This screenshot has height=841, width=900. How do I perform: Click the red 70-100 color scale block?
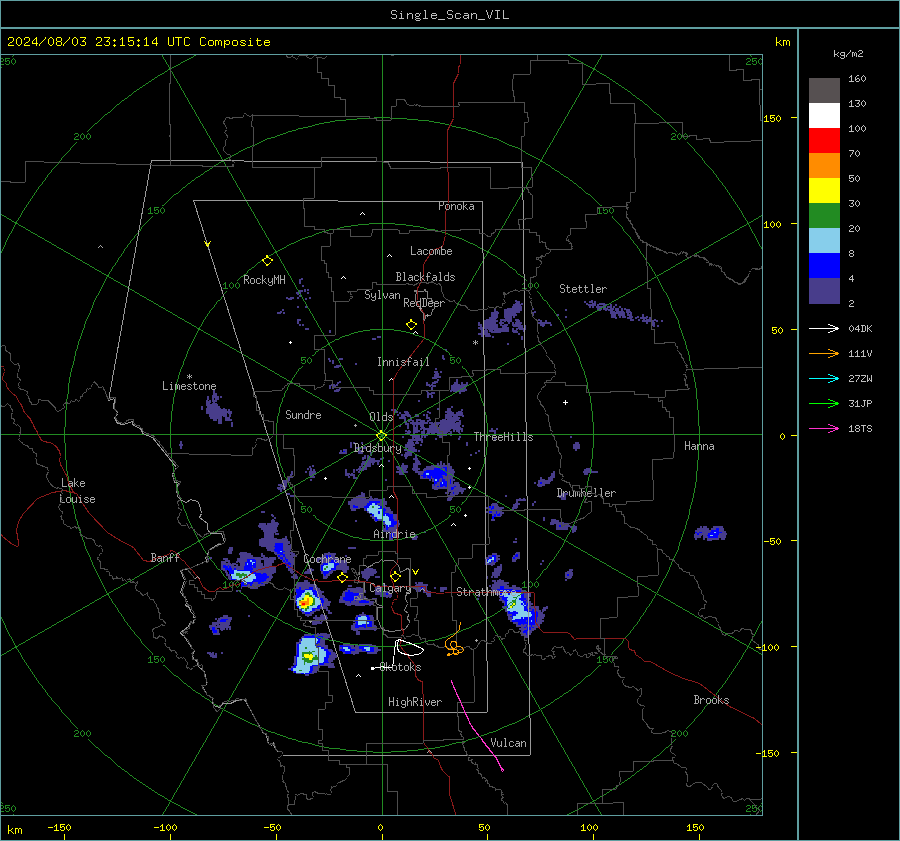click(x=824, y=141)
